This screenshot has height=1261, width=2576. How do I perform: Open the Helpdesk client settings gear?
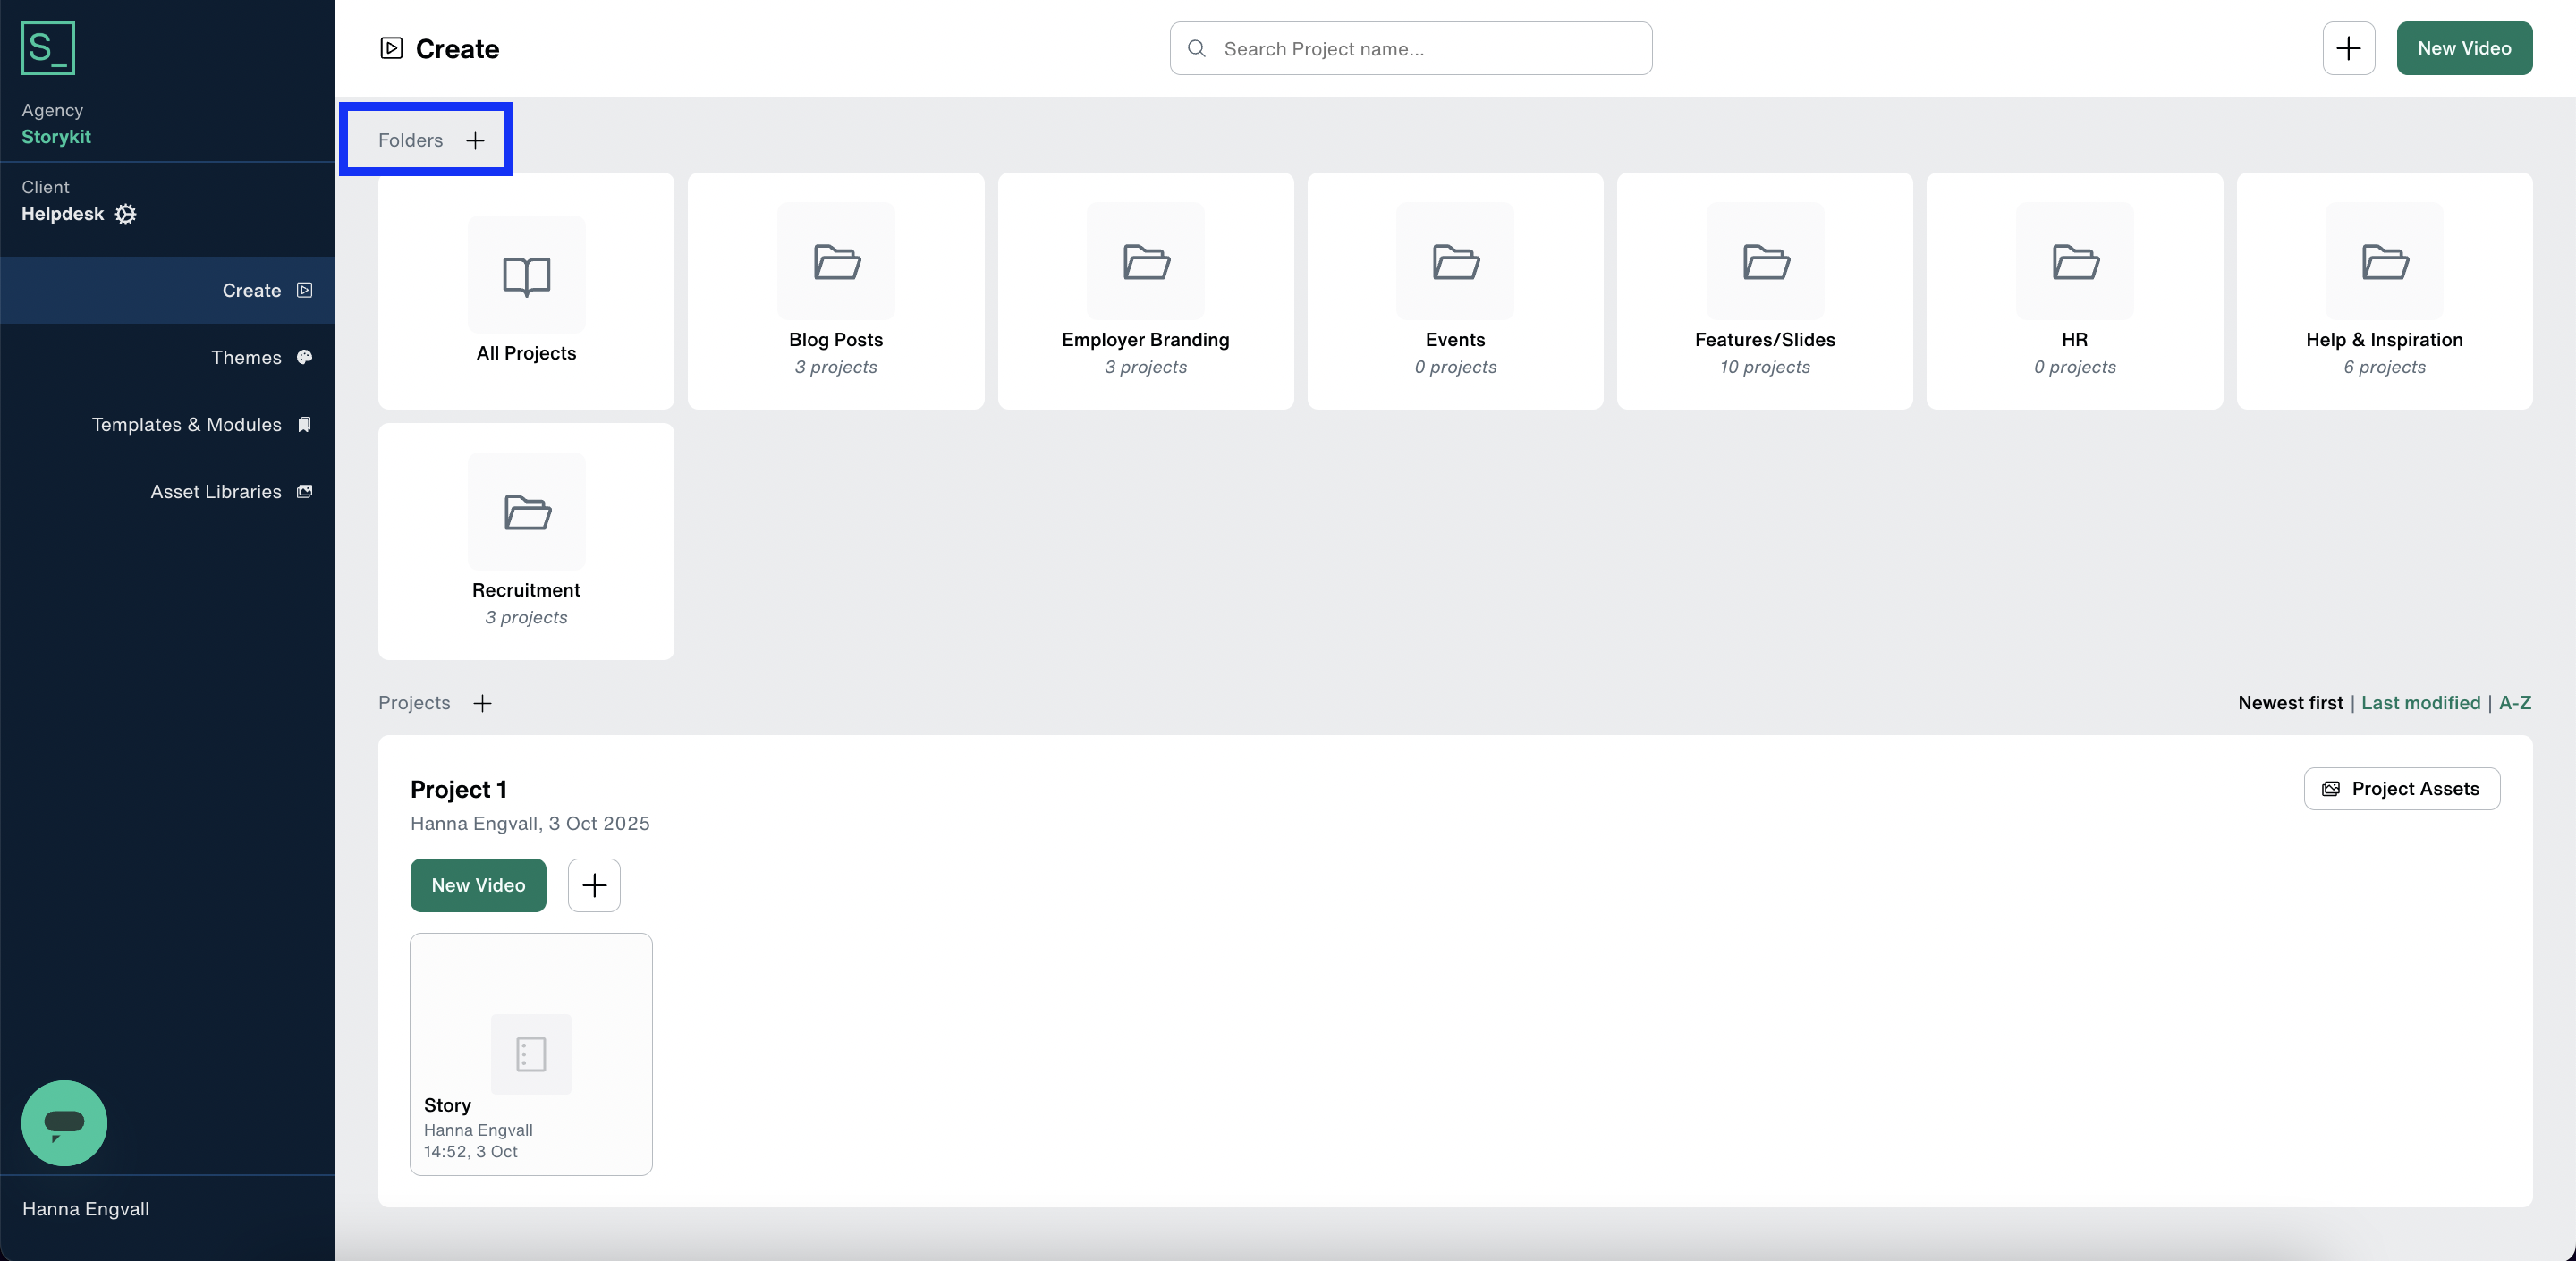point(125,214)
